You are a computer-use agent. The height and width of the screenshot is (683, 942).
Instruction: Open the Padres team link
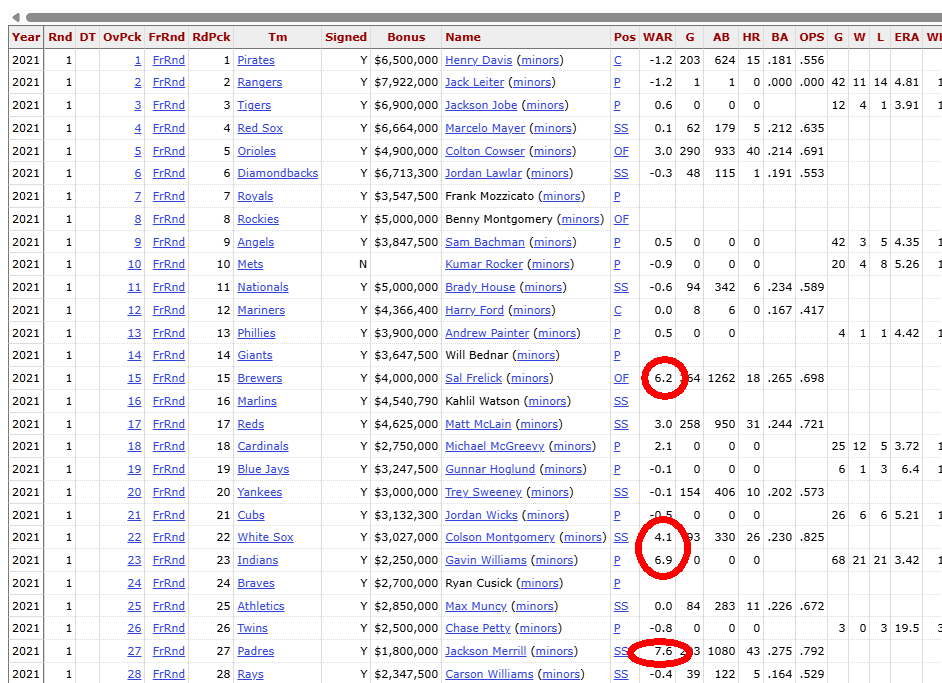tap(255, 651)
